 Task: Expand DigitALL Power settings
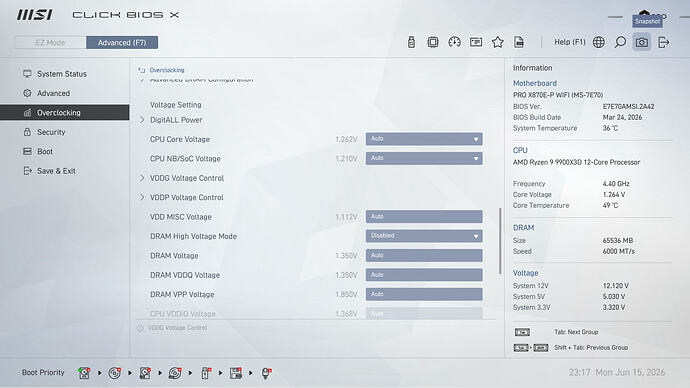pyautogui.click(x=176, y=120)
